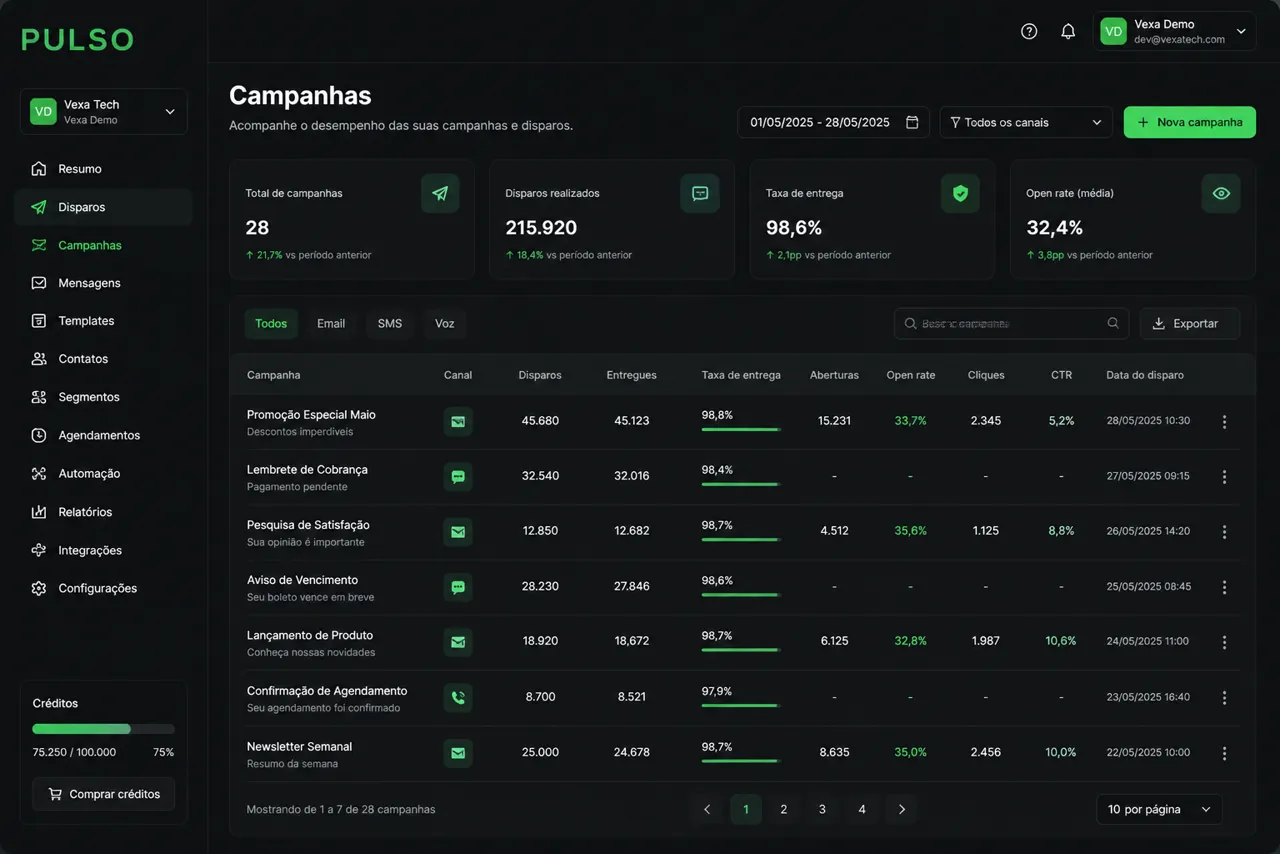Click the search magnifier icon at right of search box

[1113, 323]
